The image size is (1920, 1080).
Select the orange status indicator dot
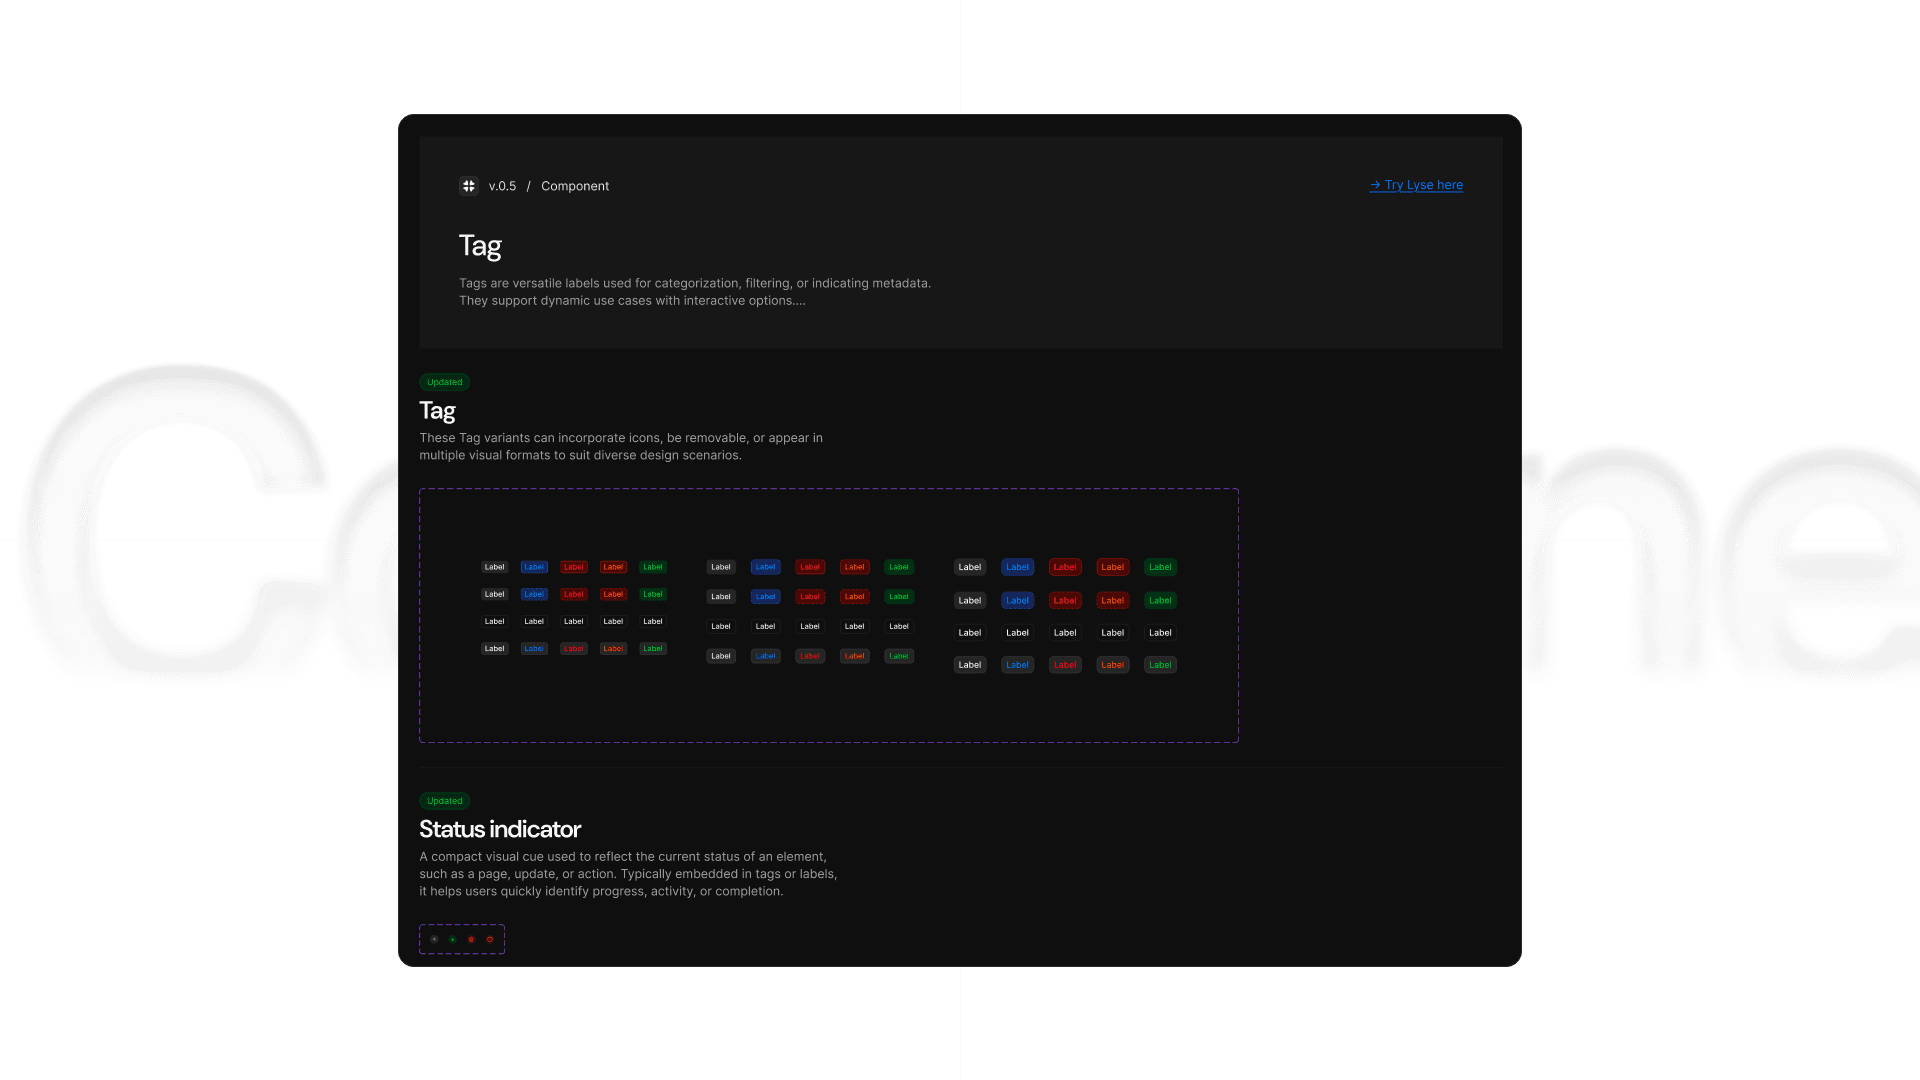coord(490,939)
